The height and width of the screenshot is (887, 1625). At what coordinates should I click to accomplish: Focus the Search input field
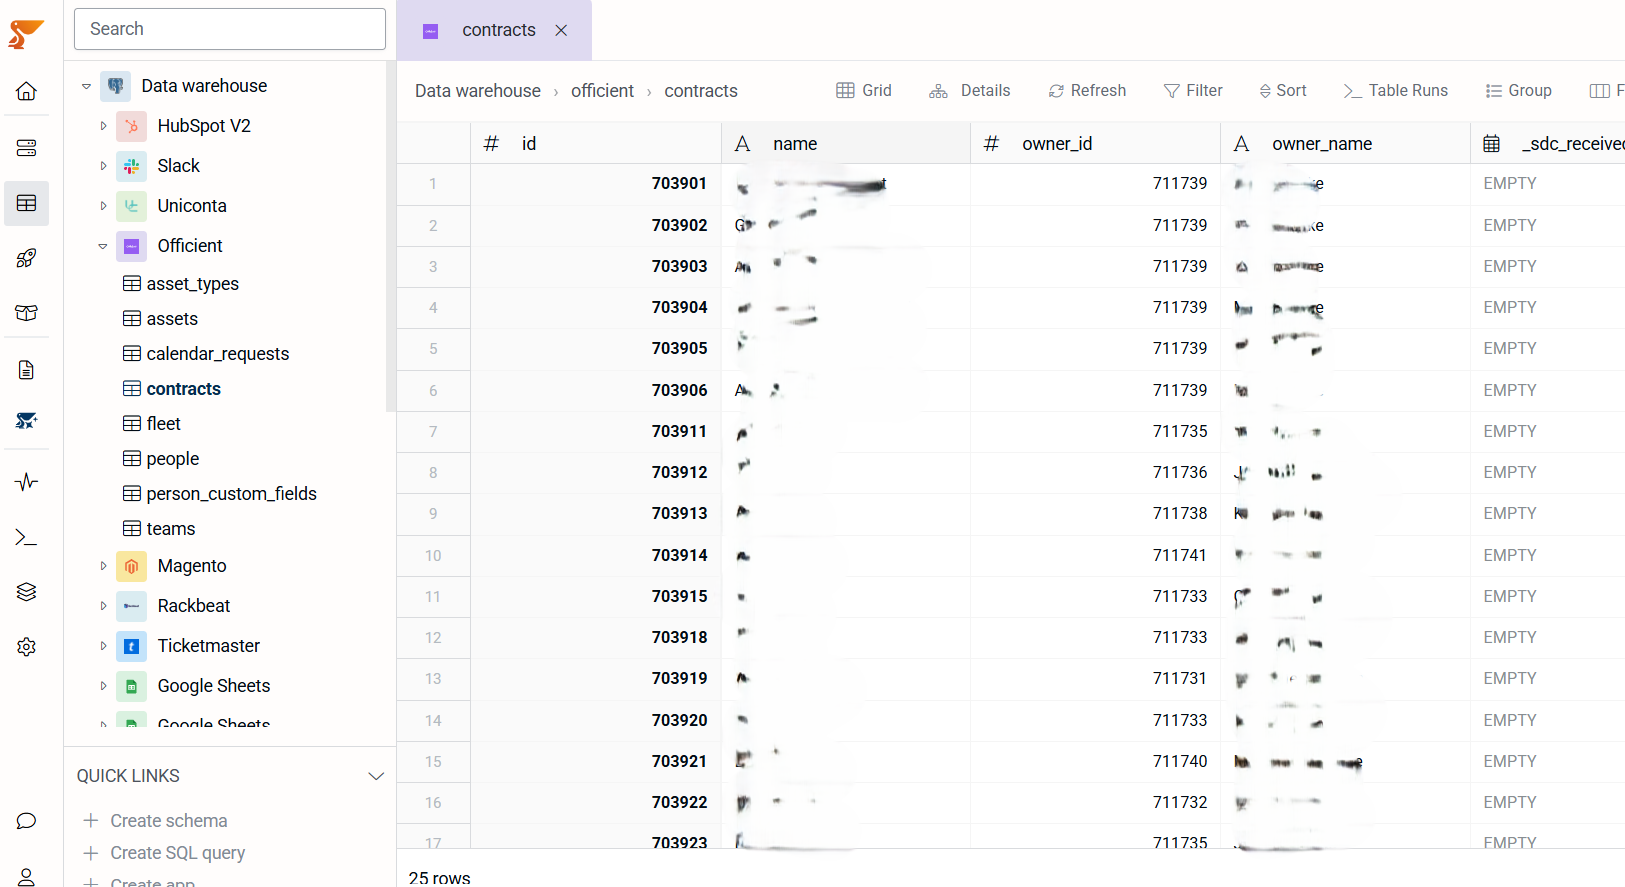[230, 29]
